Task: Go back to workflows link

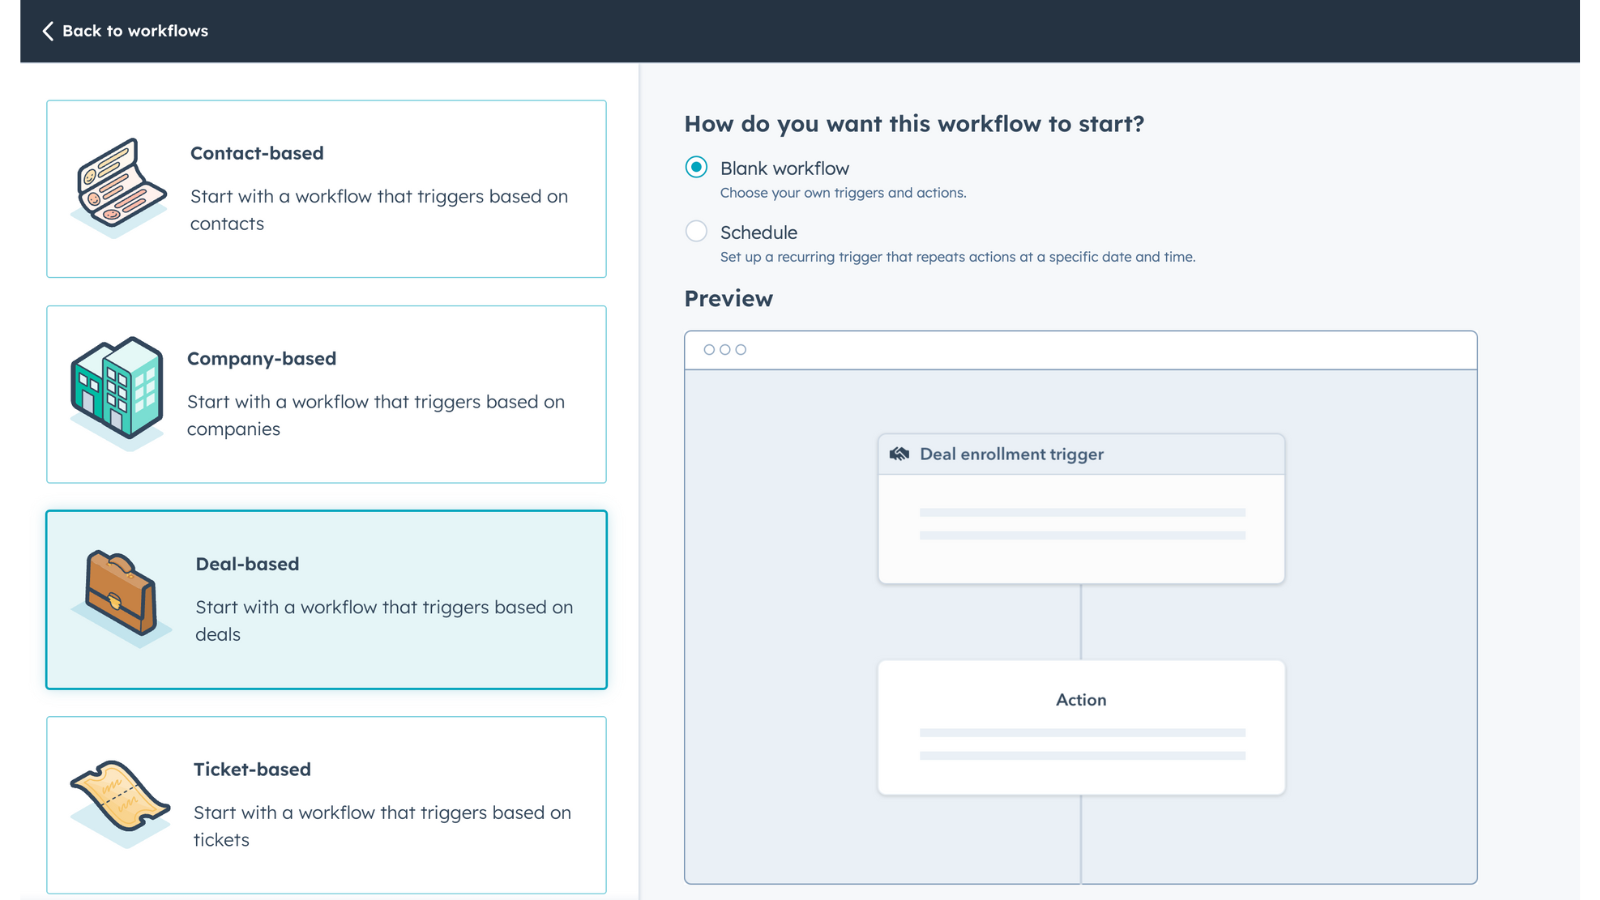Action: 135,31
